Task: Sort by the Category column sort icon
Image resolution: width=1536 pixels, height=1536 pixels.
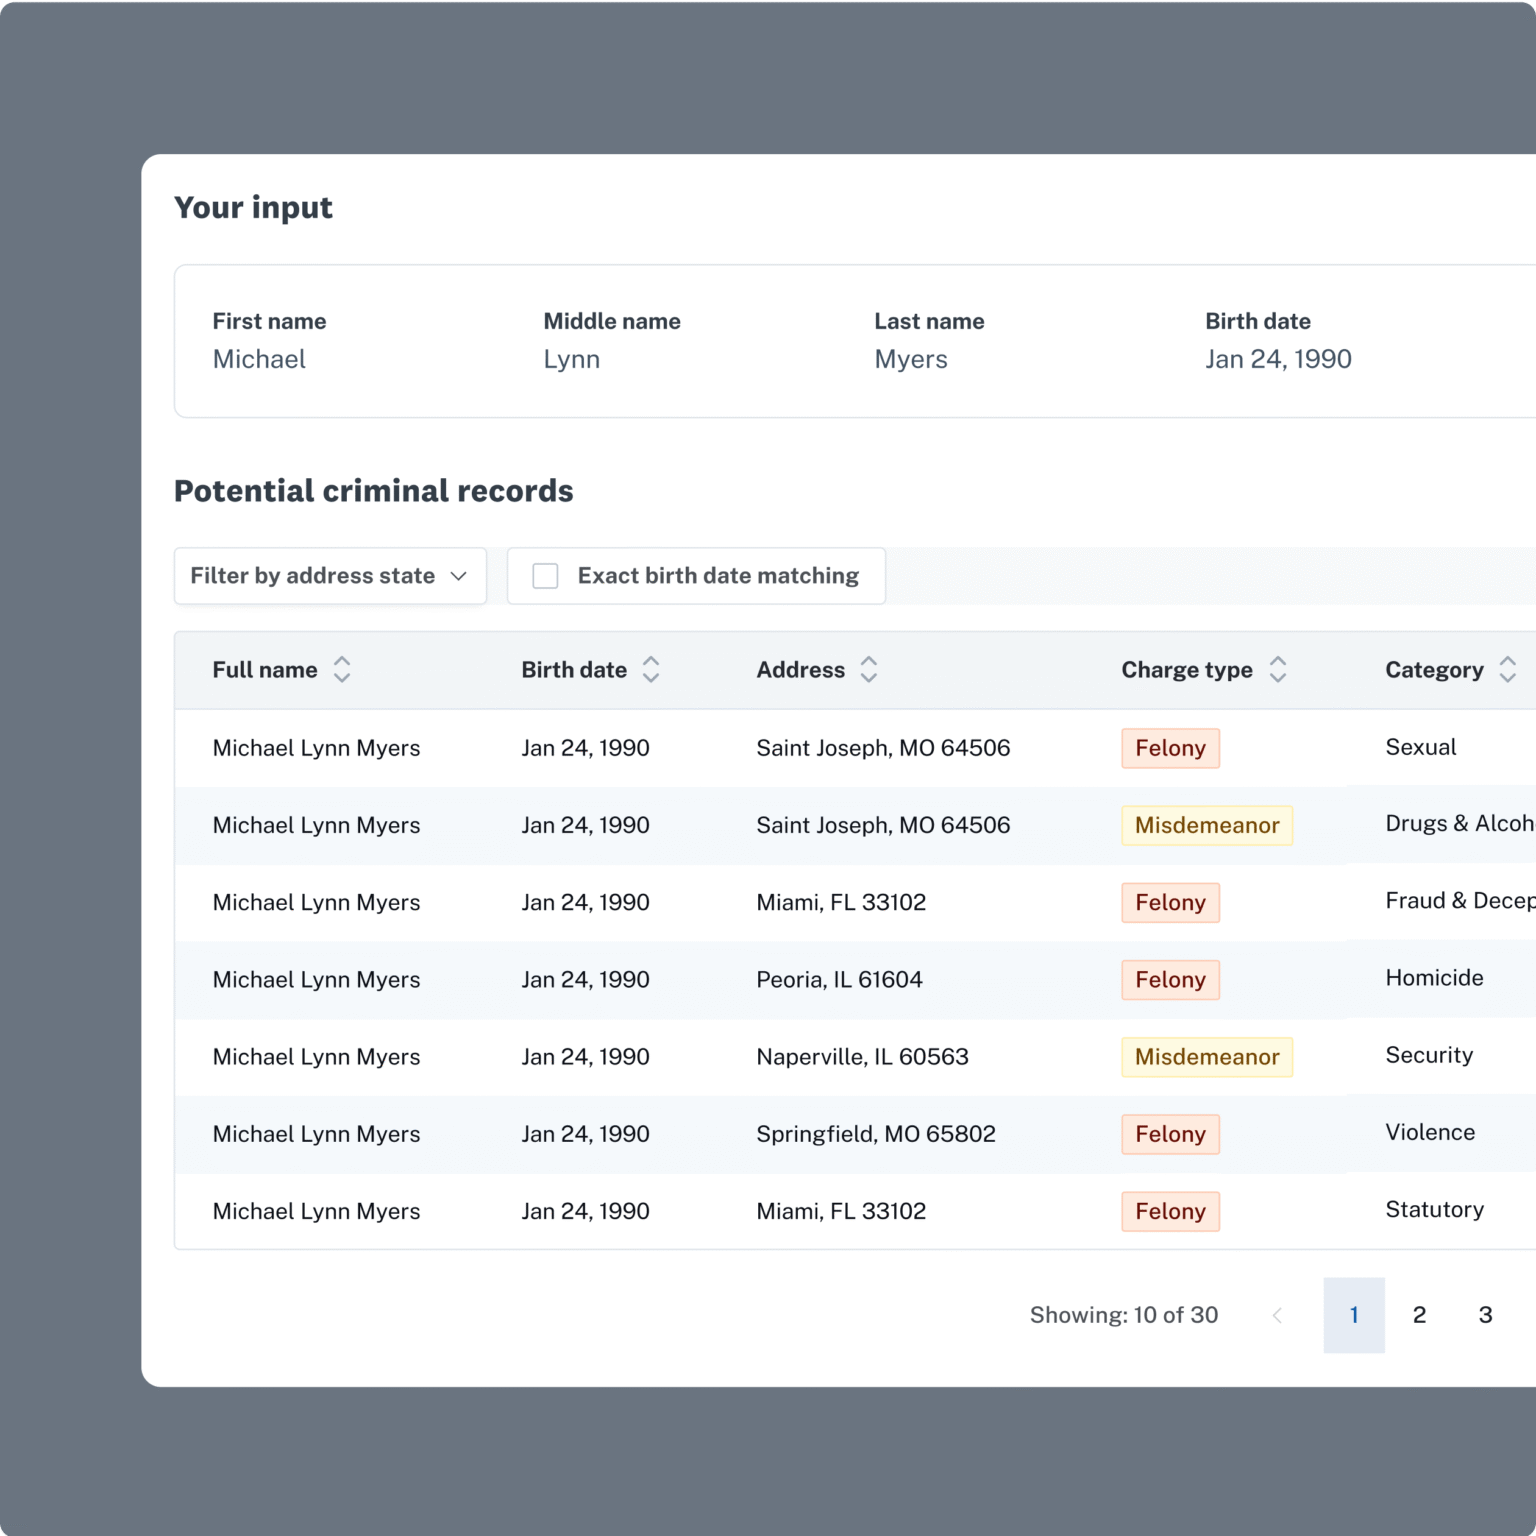Action: point(1508,669)
